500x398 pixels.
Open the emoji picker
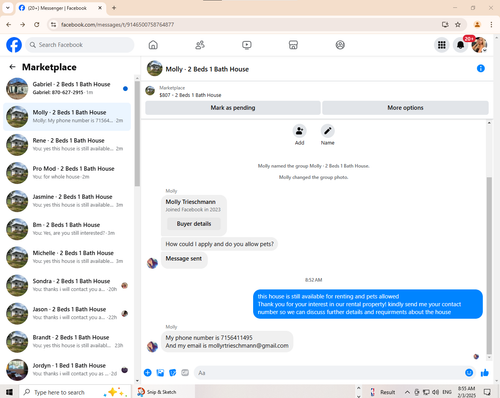click(469, 373)
